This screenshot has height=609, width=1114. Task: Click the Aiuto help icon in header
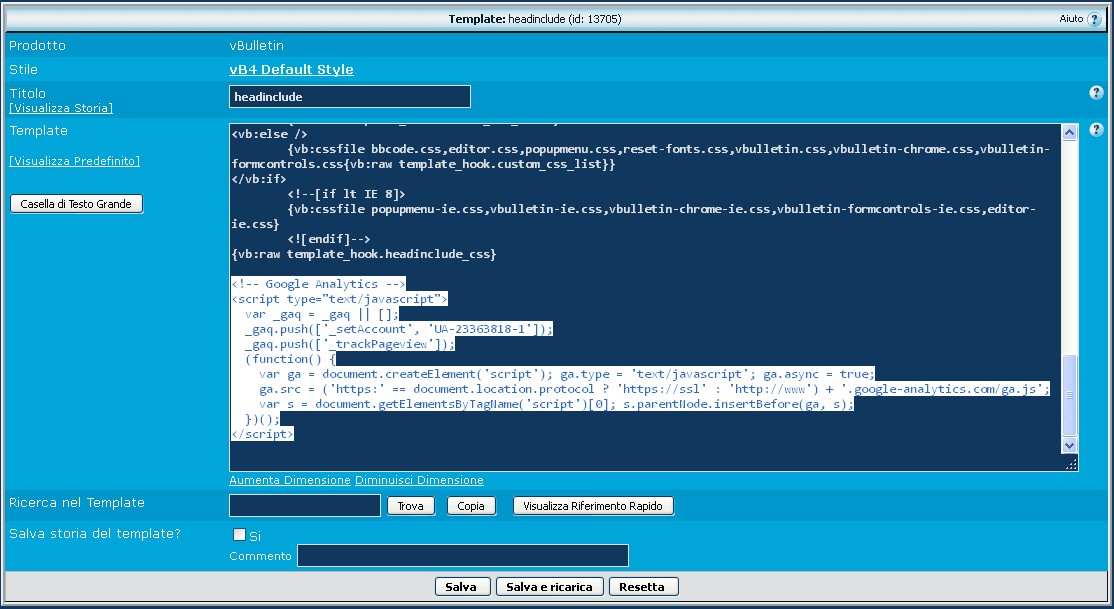[1093, 19]
